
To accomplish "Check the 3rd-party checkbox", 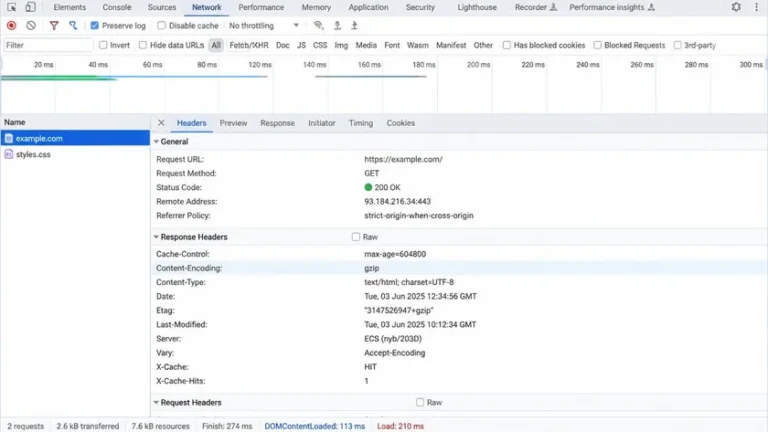I will pyautogui.click(x=677, y=45).
